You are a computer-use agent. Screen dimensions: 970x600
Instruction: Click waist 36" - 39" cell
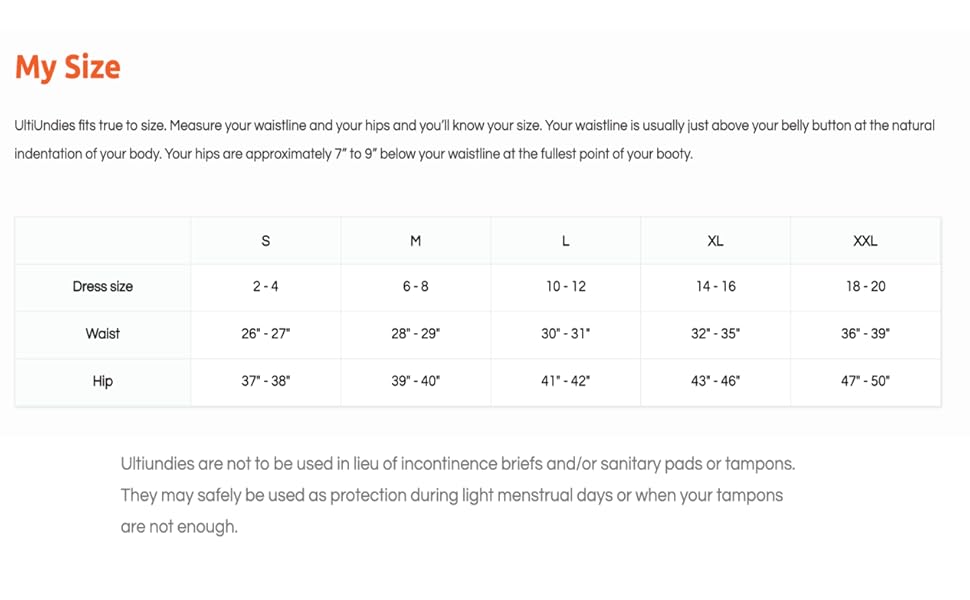865,334
